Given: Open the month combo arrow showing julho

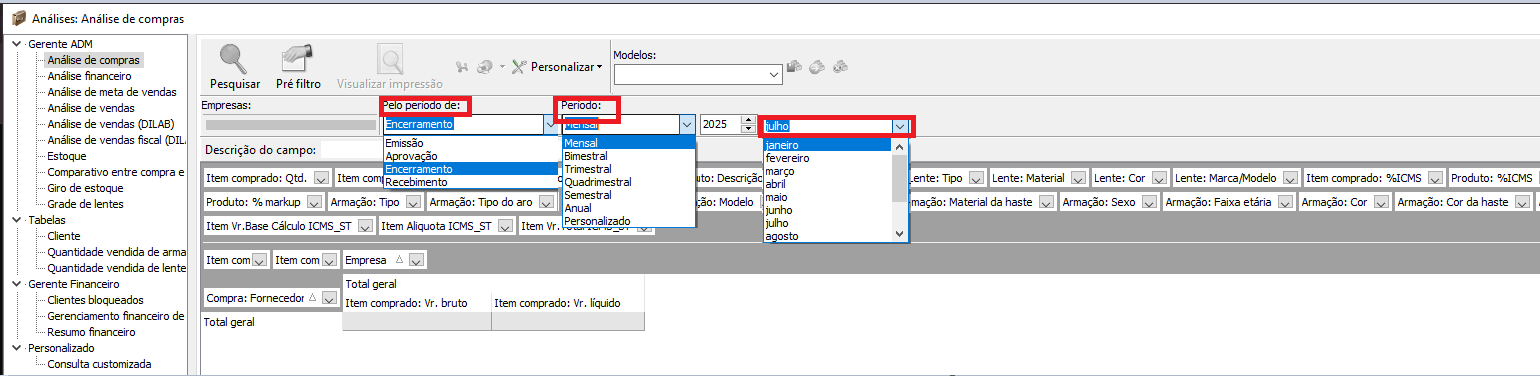Looking at the screenshot, I should click(900, 126).
